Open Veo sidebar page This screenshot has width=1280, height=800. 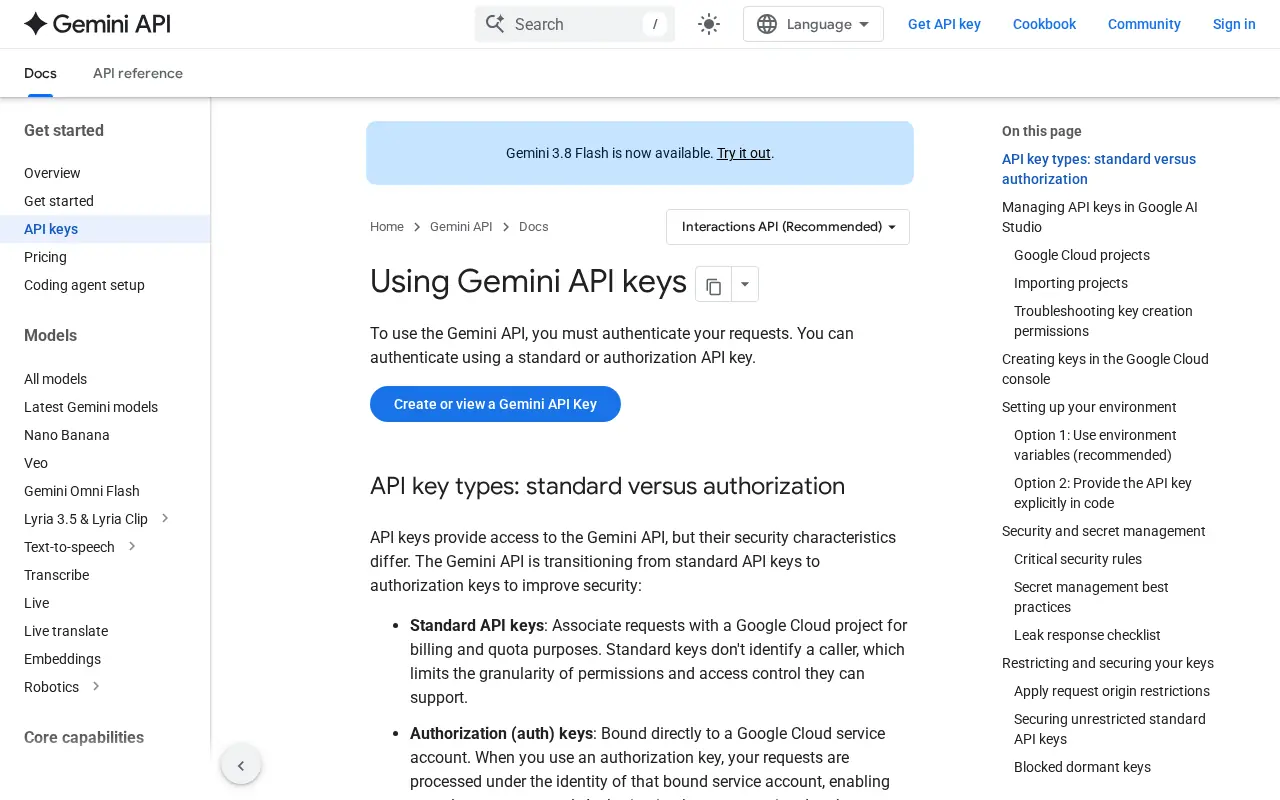point(36,463)
